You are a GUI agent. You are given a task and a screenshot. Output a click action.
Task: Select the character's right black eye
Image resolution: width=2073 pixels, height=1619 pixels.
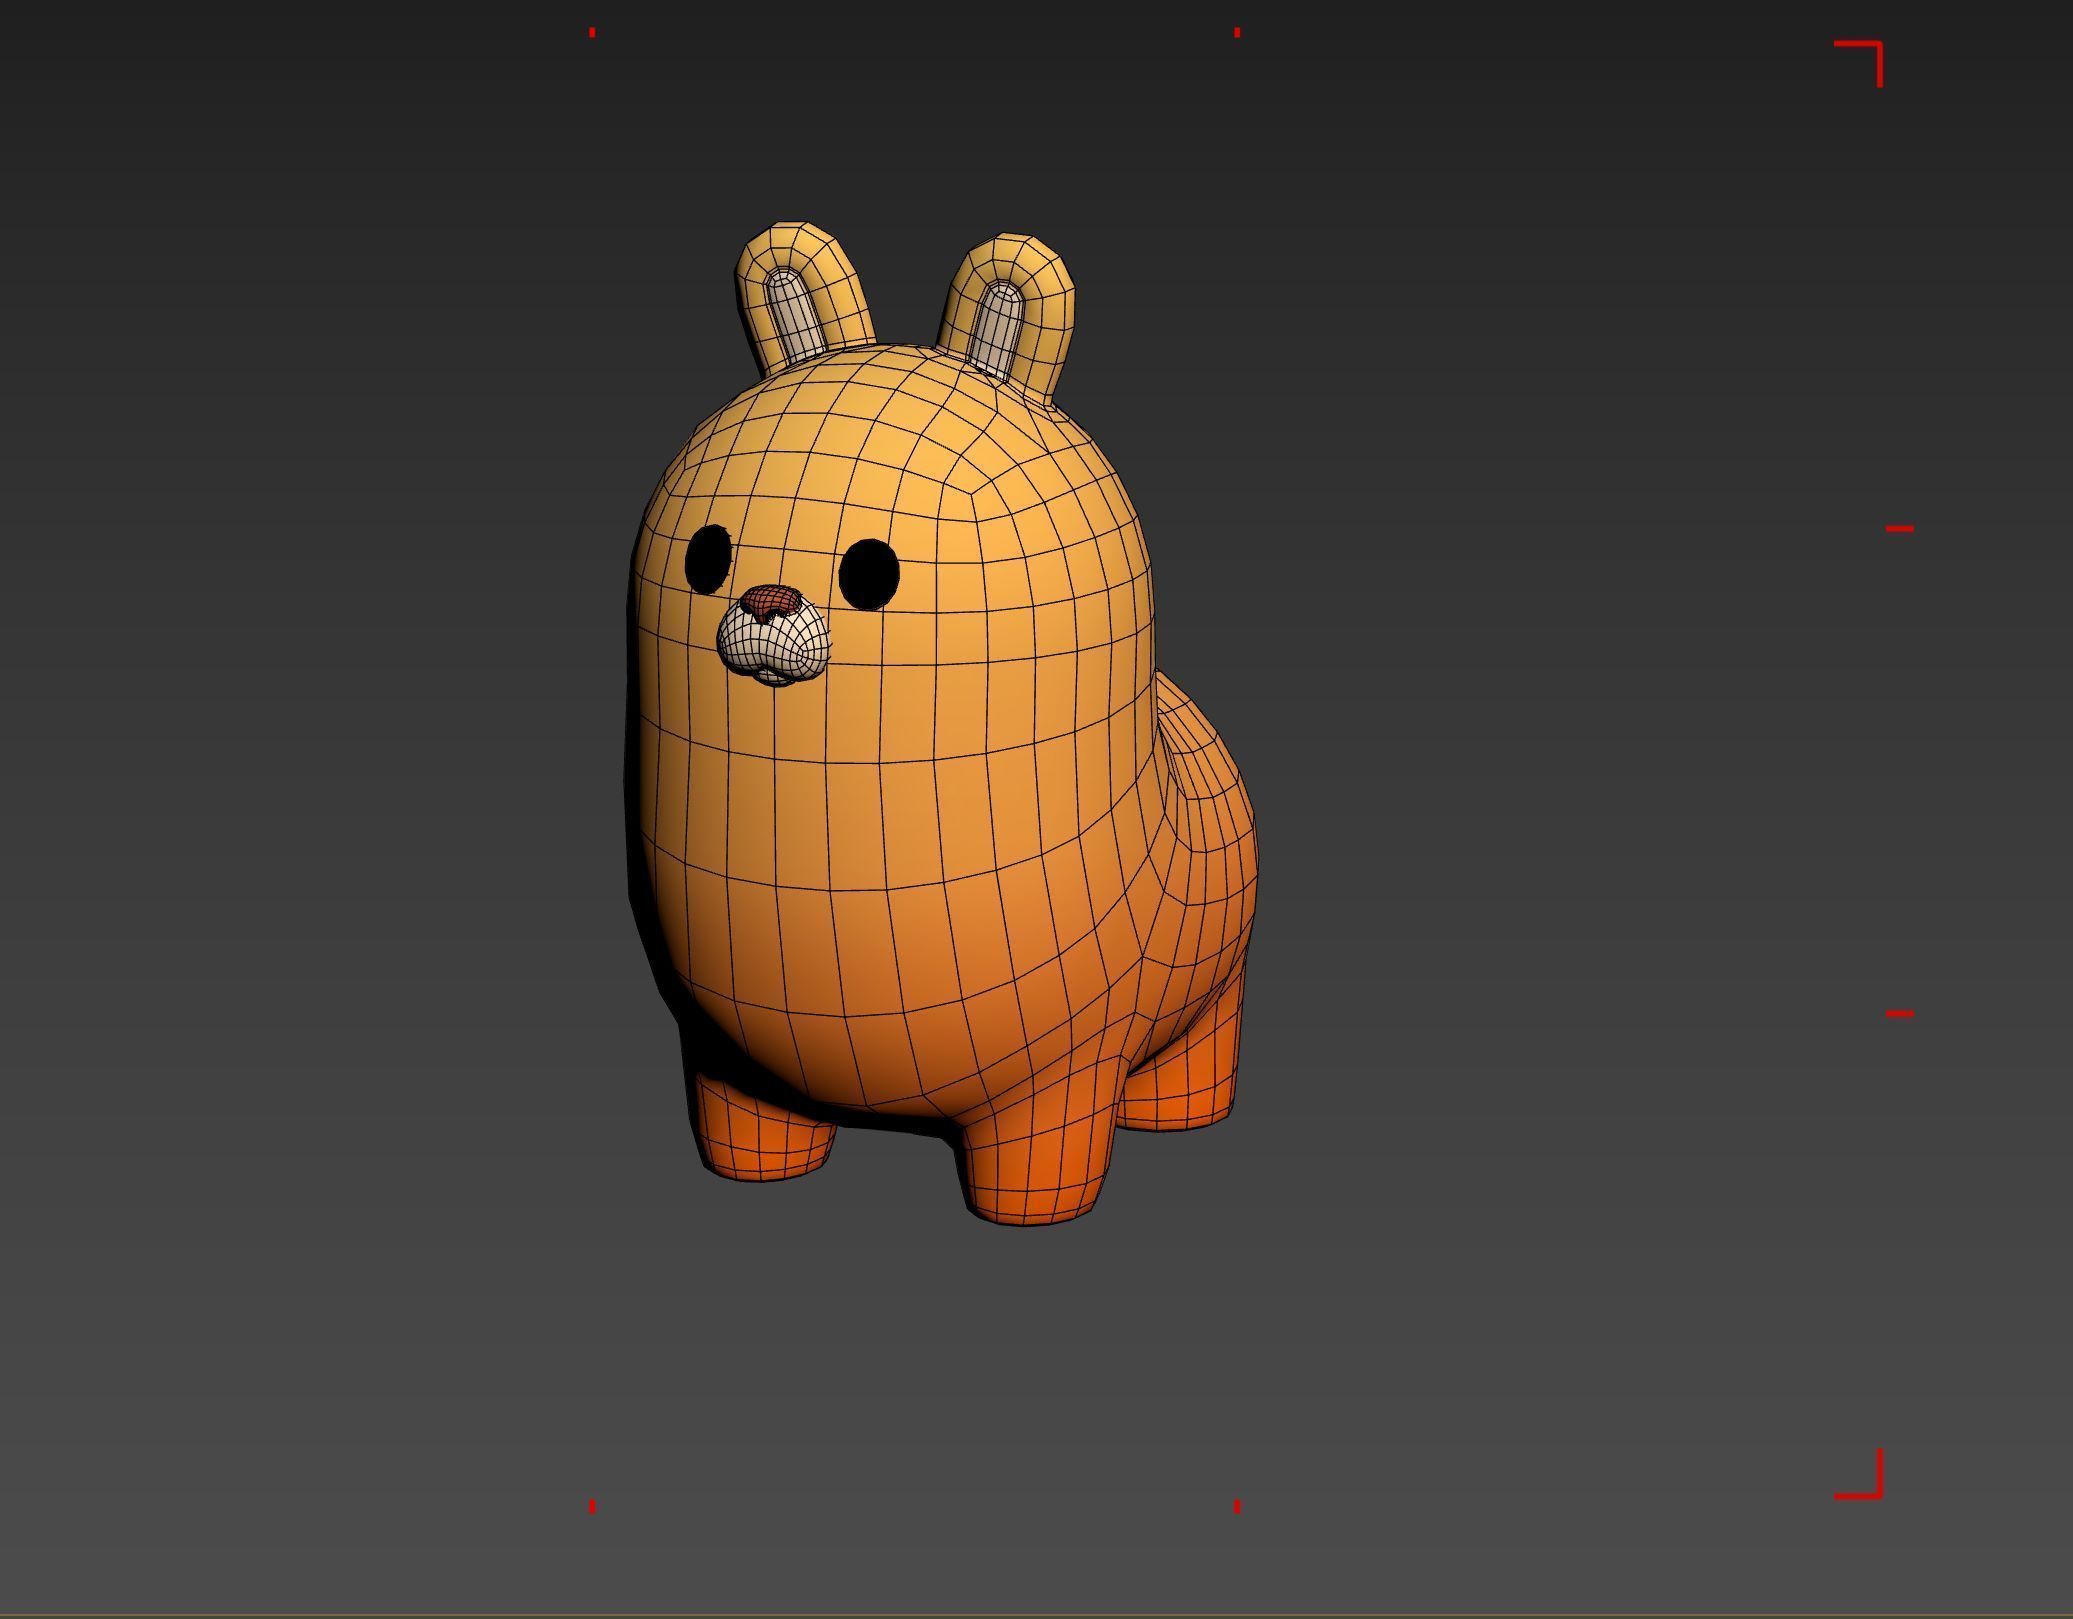pyautogui.click(x=869, y=574)
